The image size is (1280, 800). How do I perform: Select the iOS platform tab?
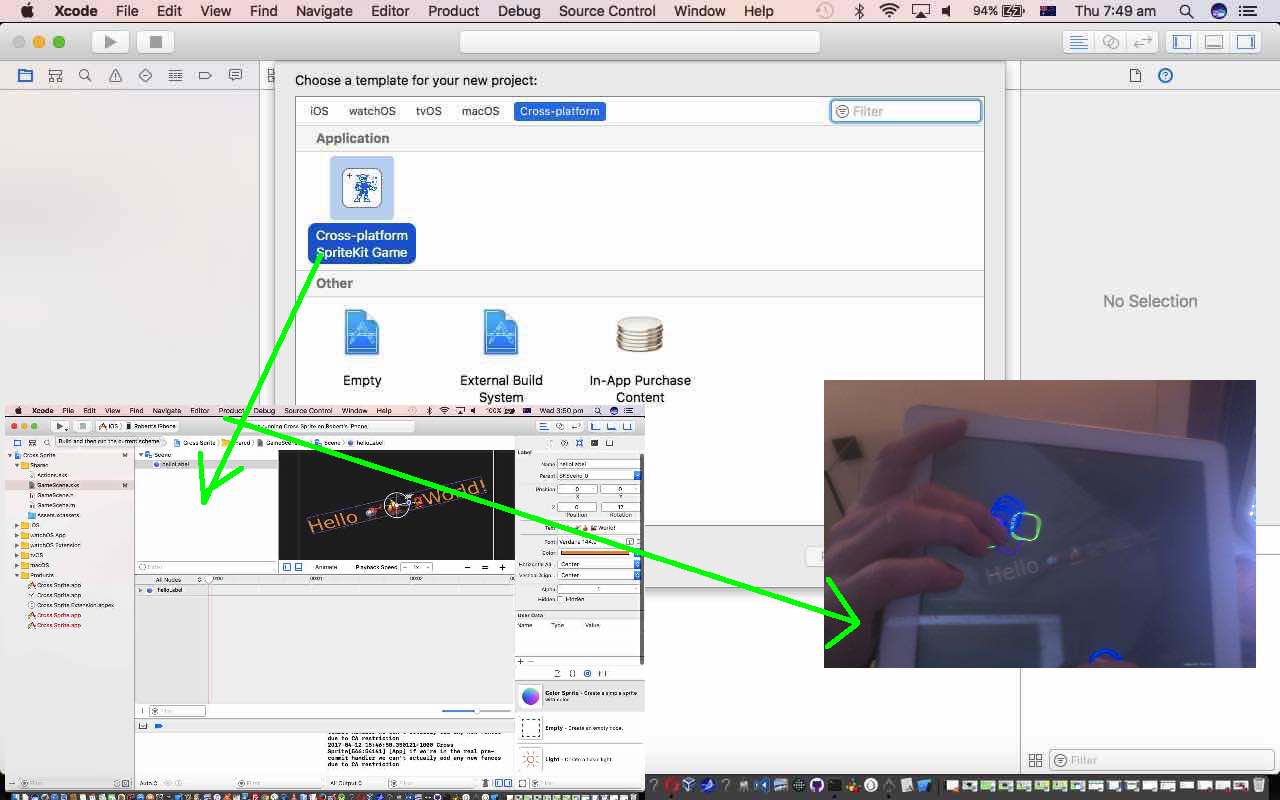pyautogui.click(x=319, y=111)
